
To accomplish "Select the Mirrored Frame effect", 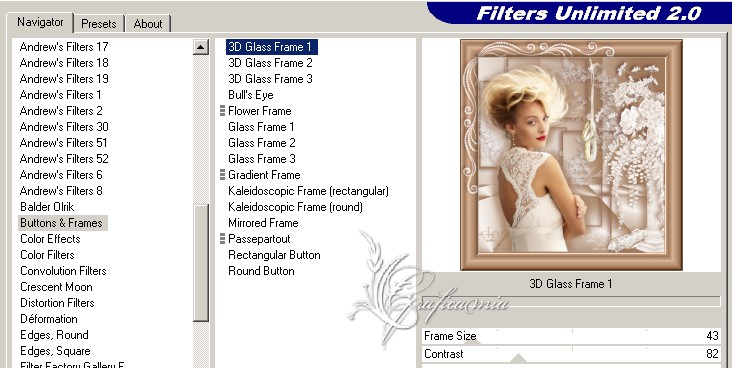I will click(x=263, y=223).
